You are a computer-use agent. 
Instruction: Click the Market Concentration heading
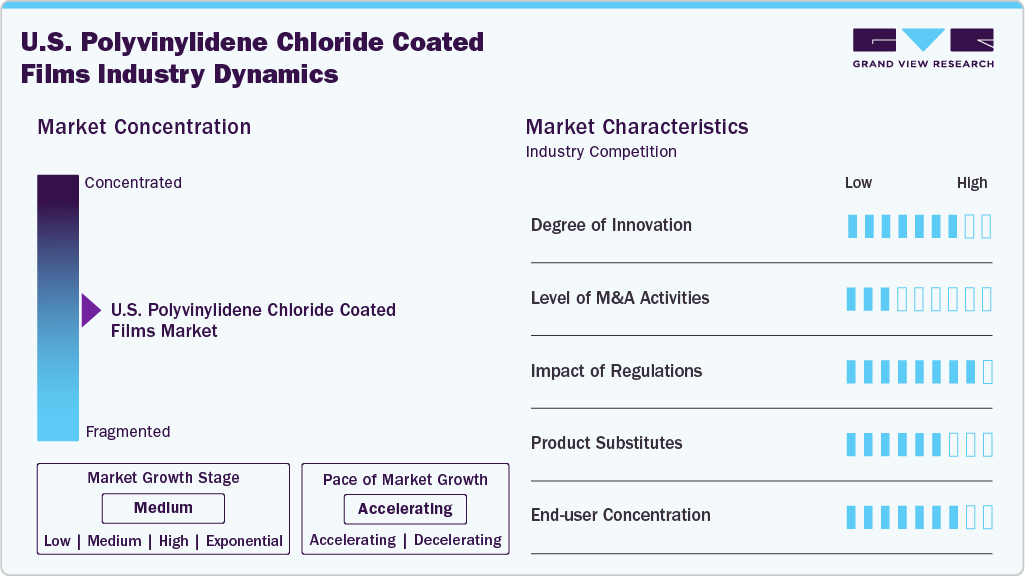coord(144,127)
